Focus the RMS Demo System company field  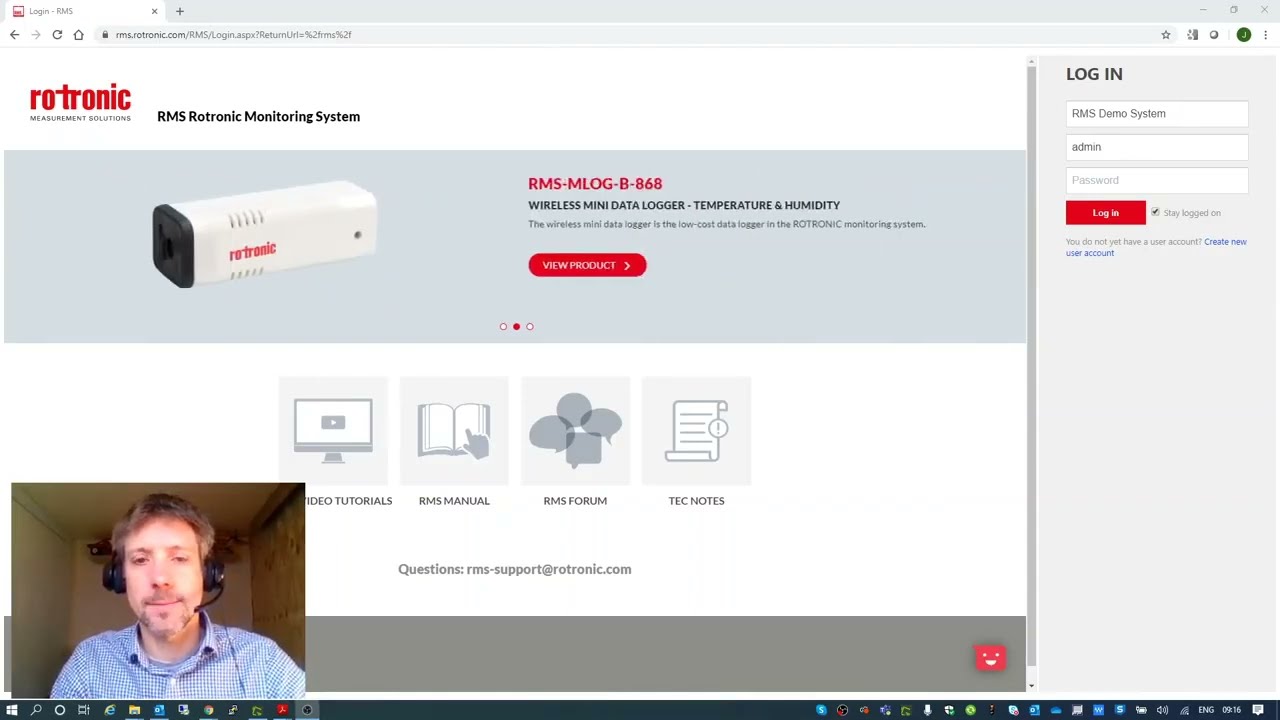(1157, 114)
